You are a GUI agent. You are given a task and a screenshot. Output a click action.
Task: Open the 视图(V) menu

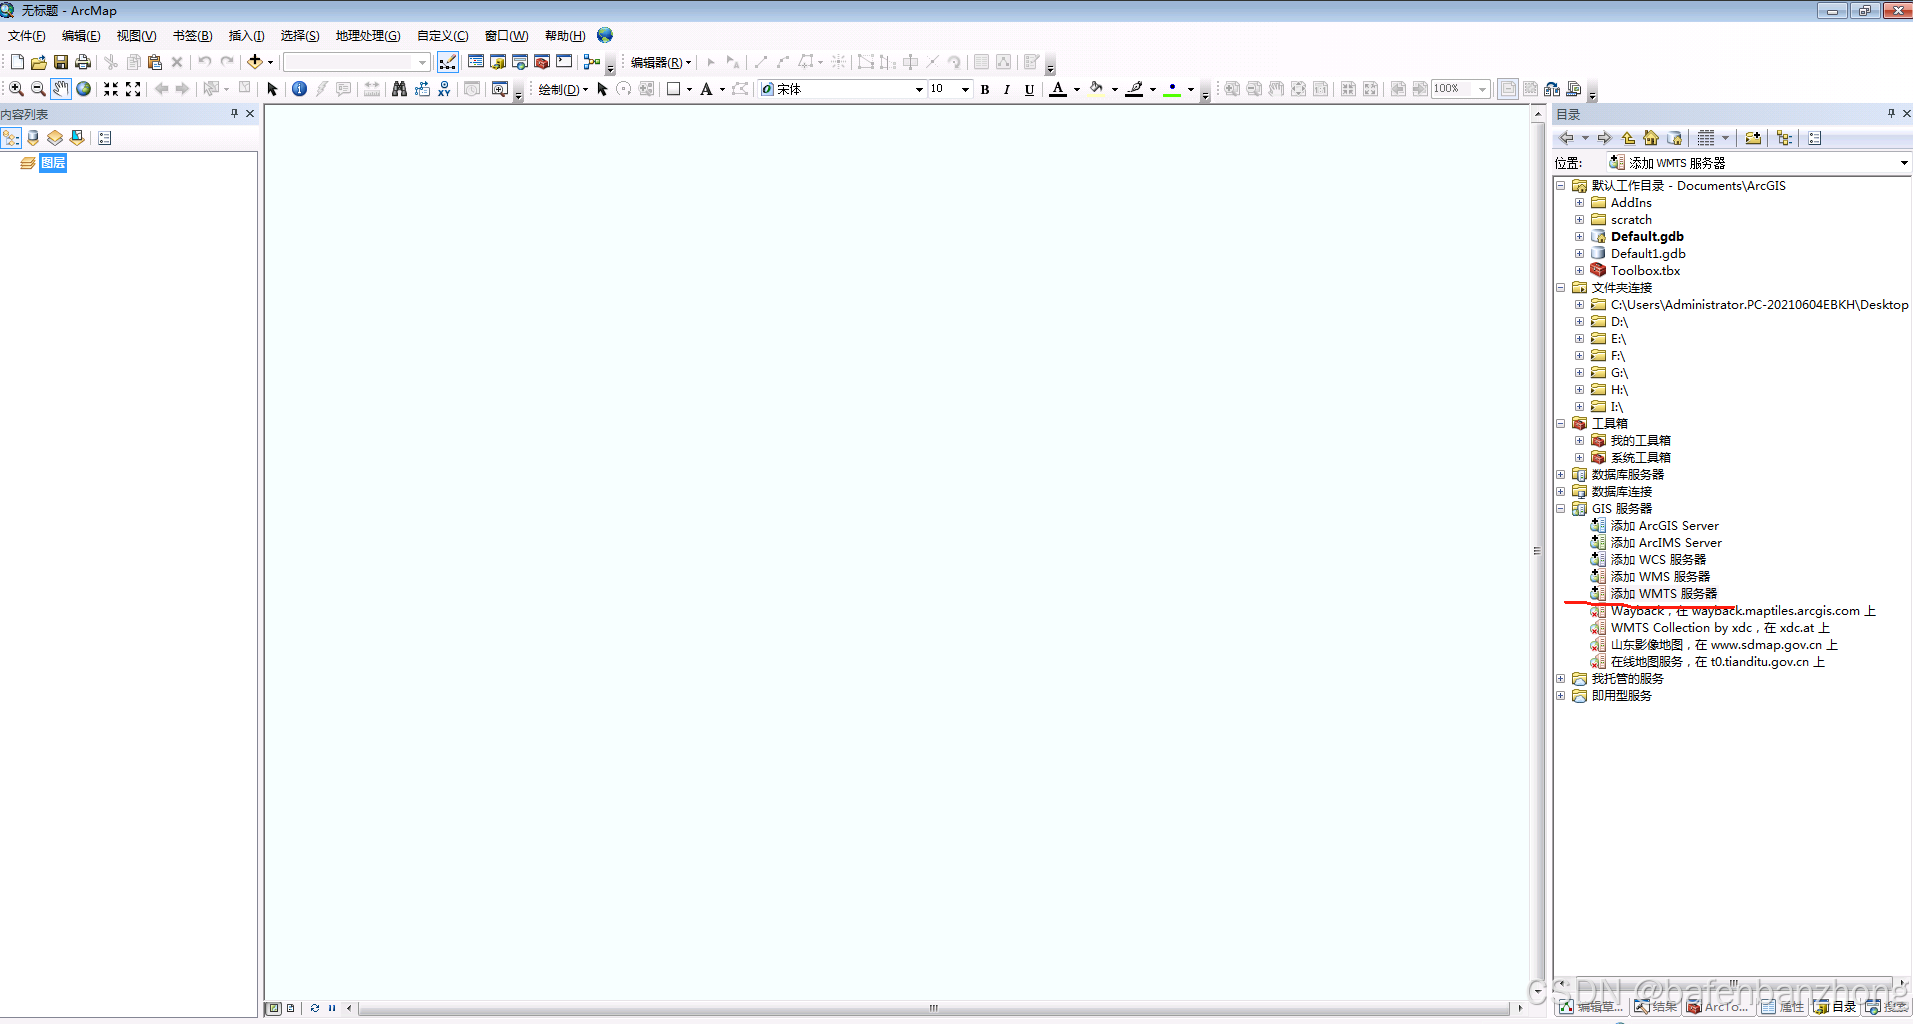coord(136,36)
